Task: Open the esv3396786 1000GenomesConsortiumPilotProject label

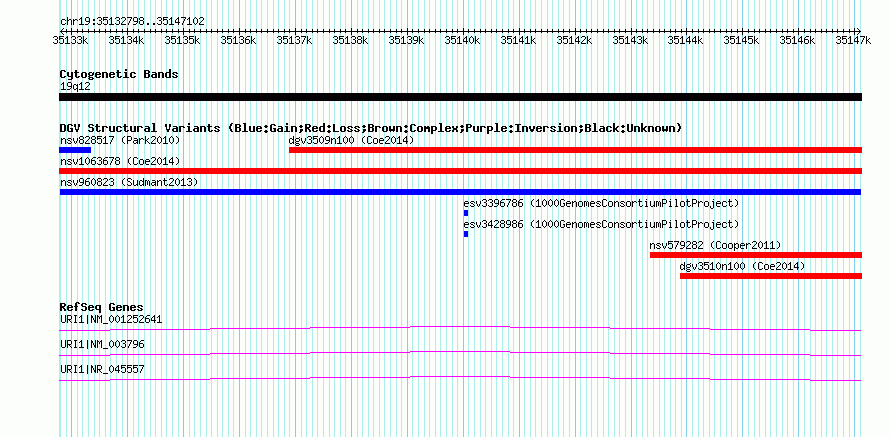Action: click(602, 203)
